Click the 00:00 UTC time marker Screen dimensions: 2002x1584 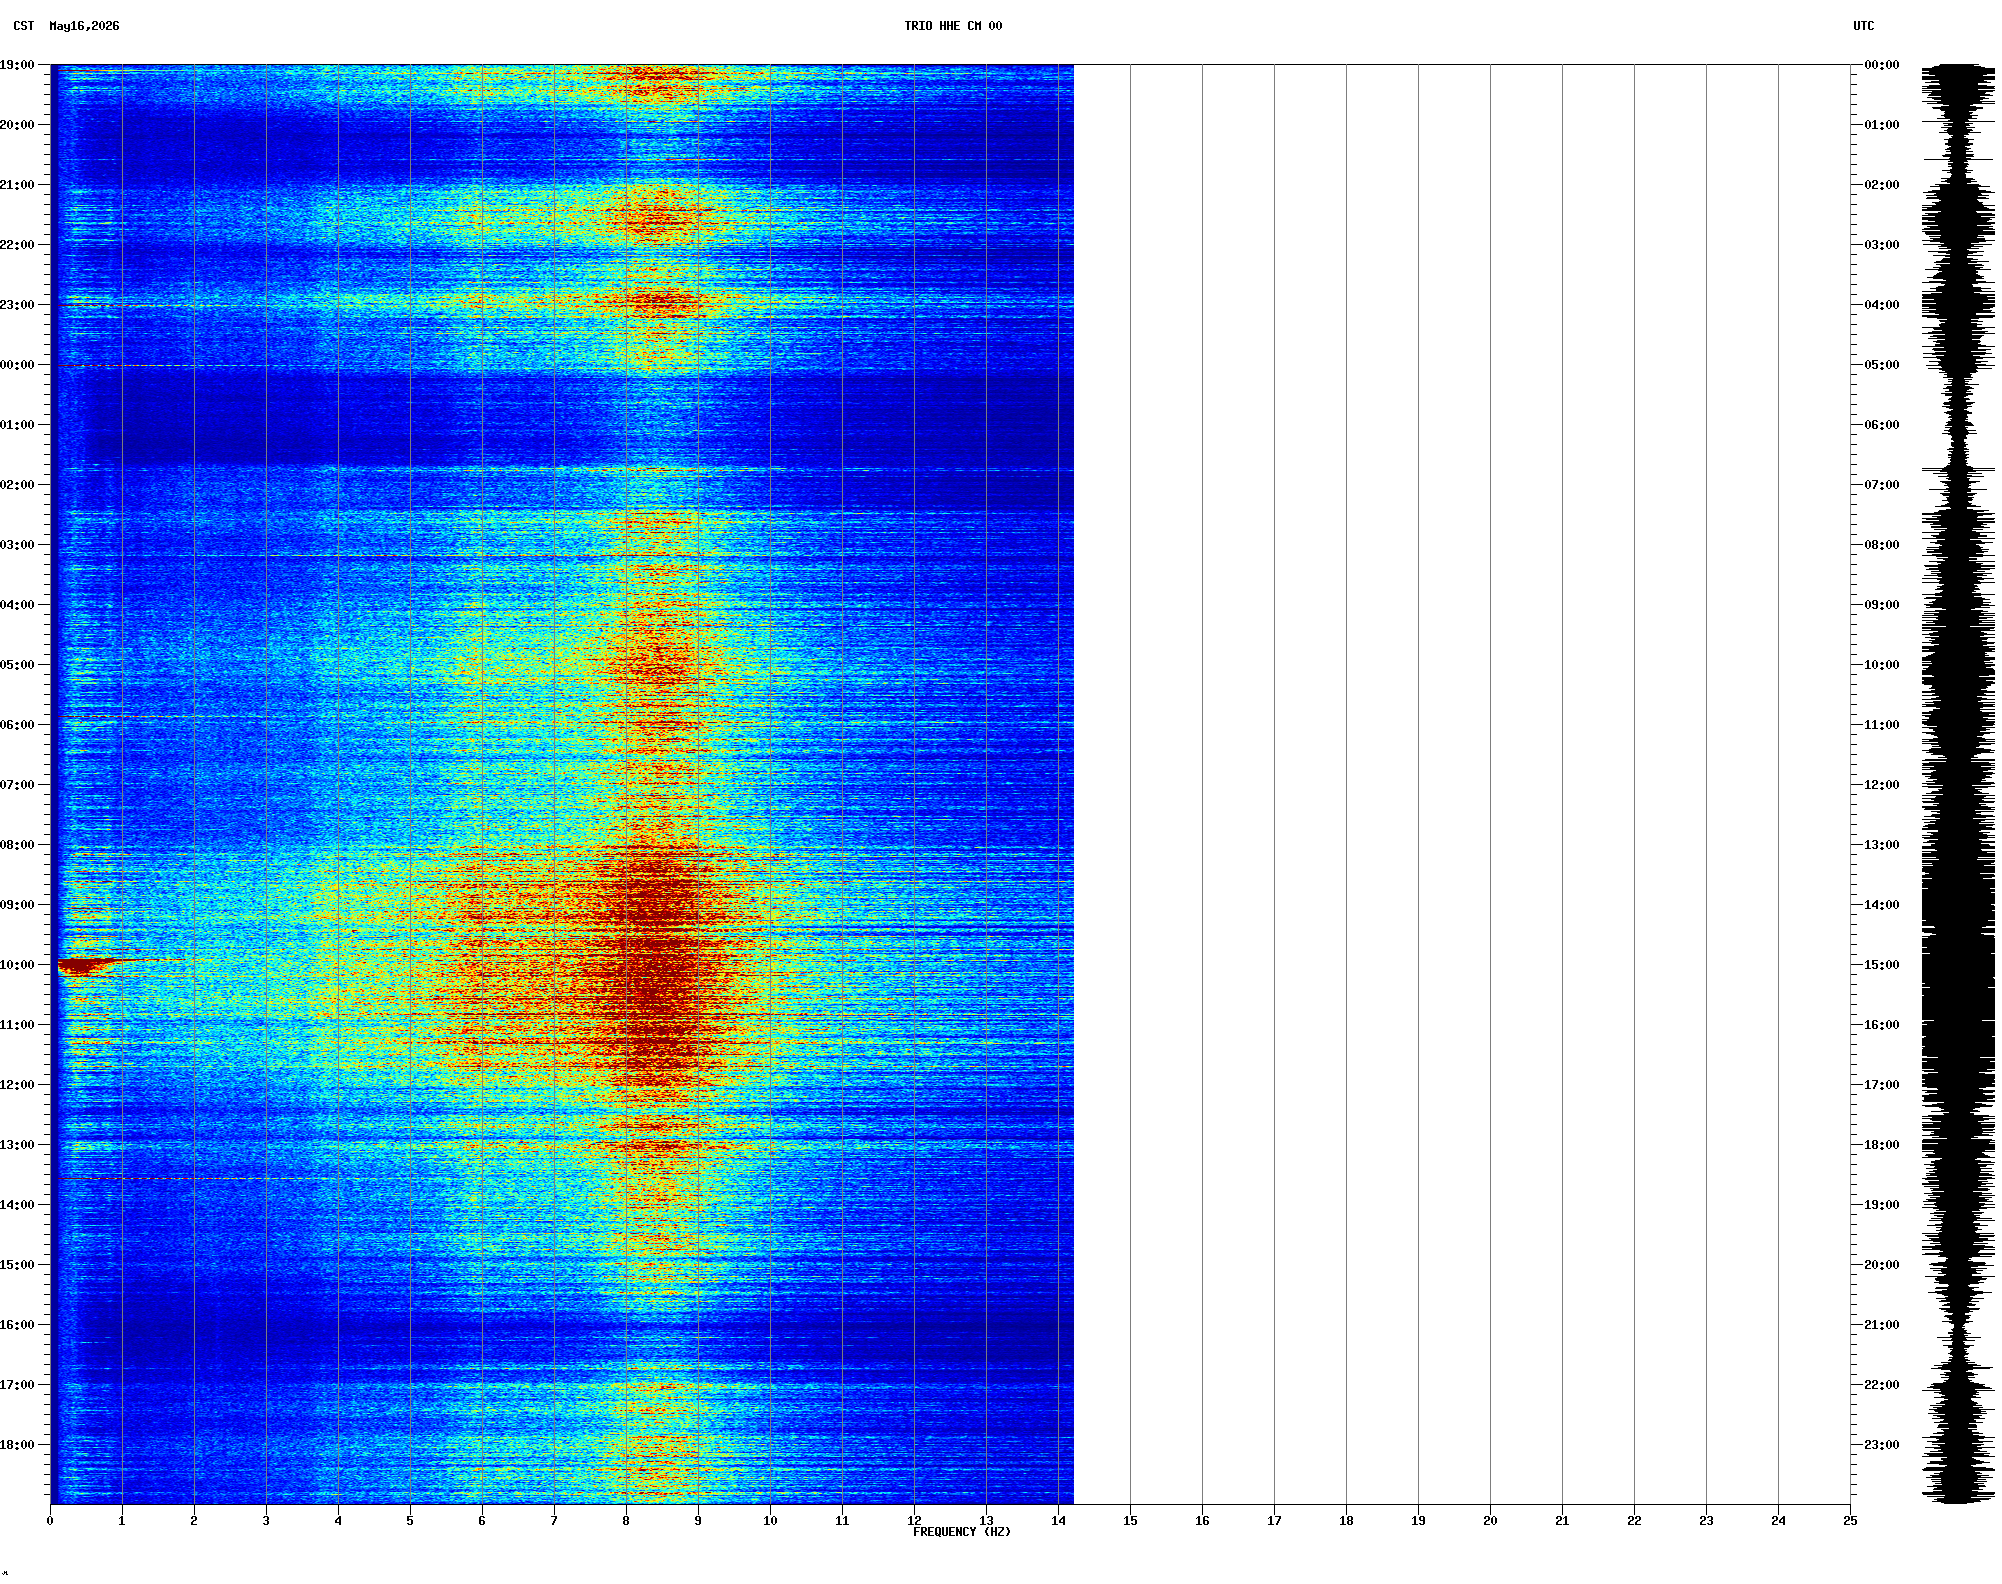pos(1882,65)
